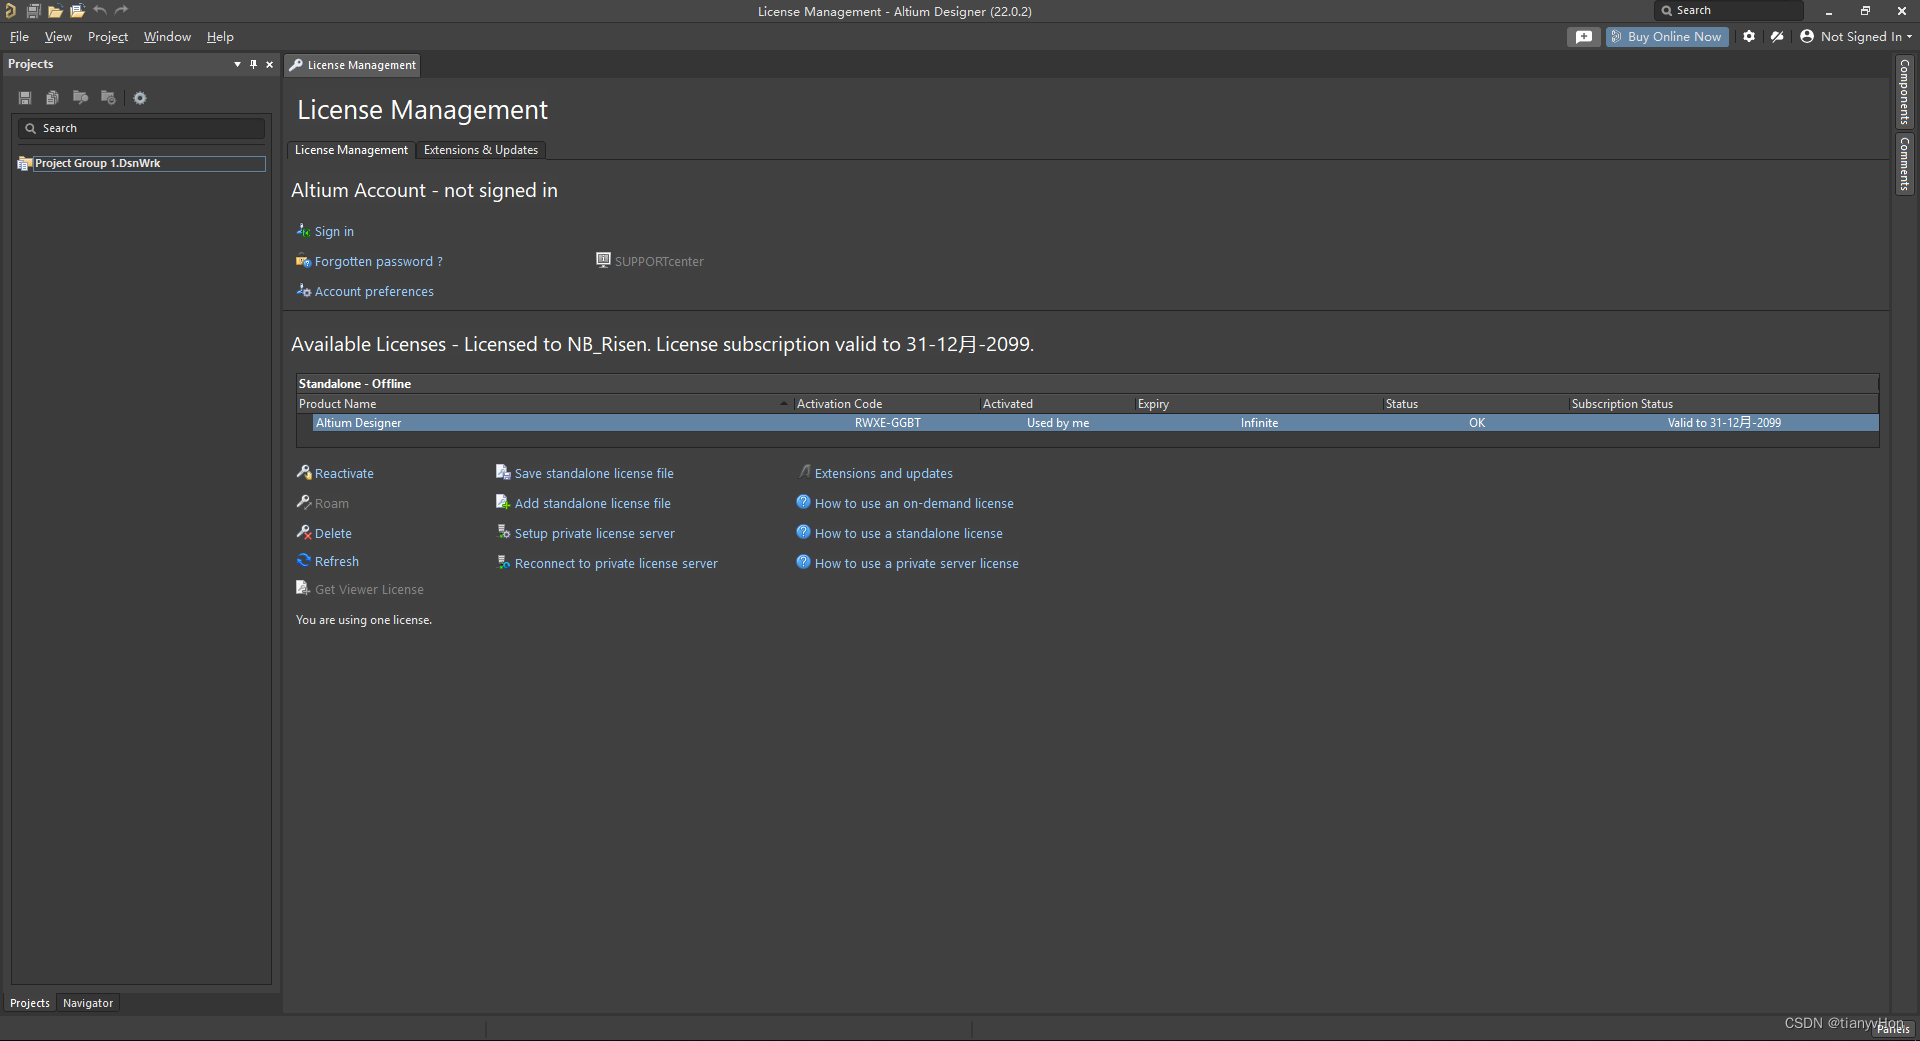Click the disconnected server status icon

[1777, 37]
